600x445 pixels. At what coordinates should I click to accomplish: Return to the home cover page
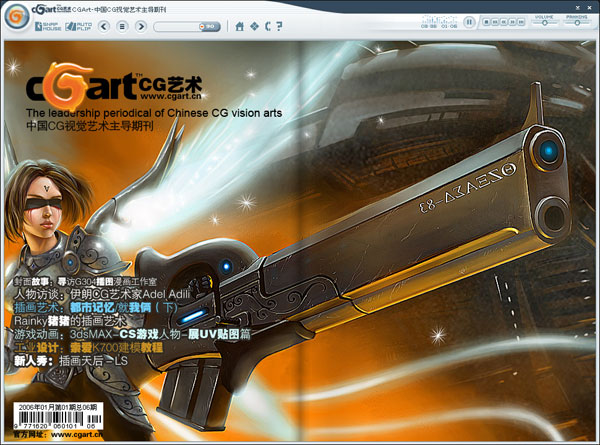(x=240, y=26)
